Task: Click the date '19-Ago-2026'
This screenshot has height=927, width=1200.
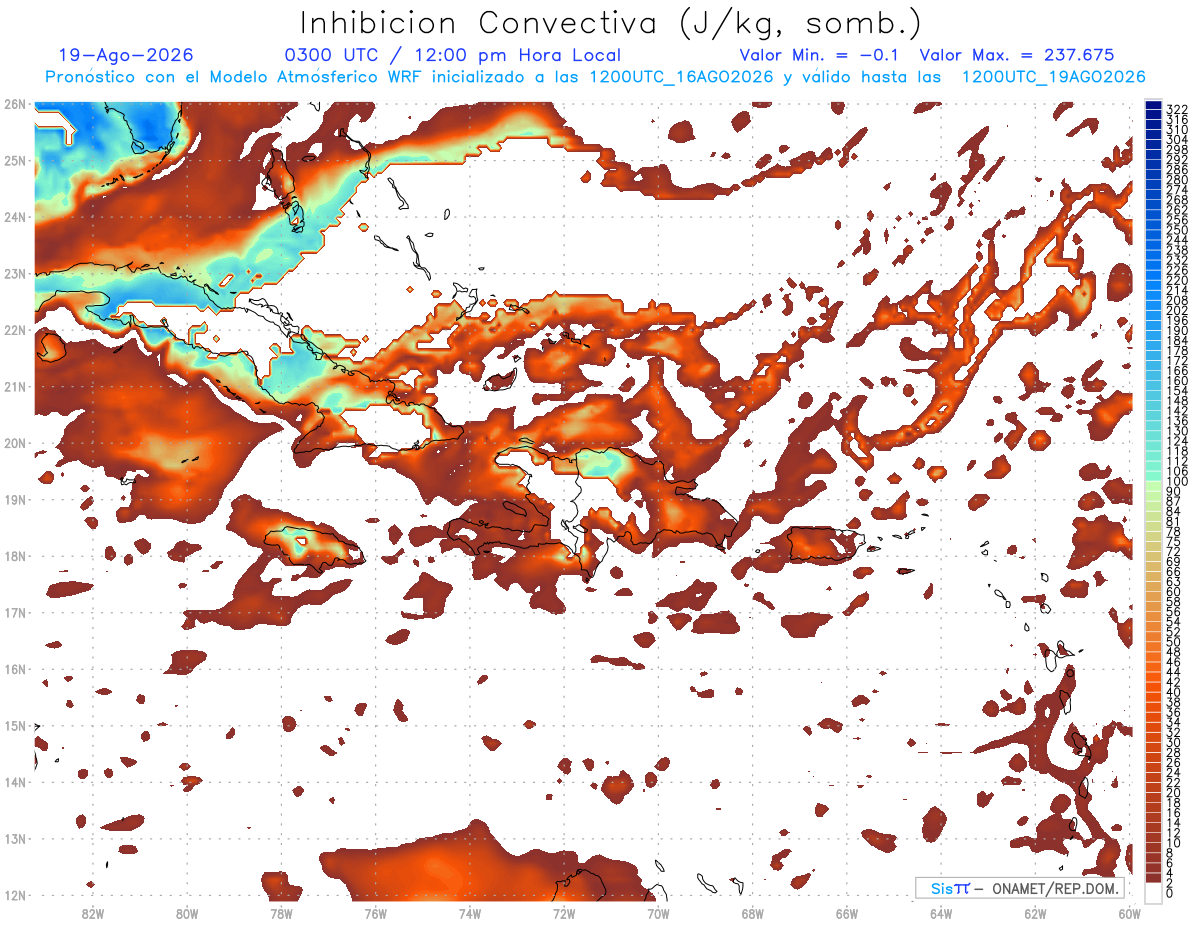Action: point(126,55)
